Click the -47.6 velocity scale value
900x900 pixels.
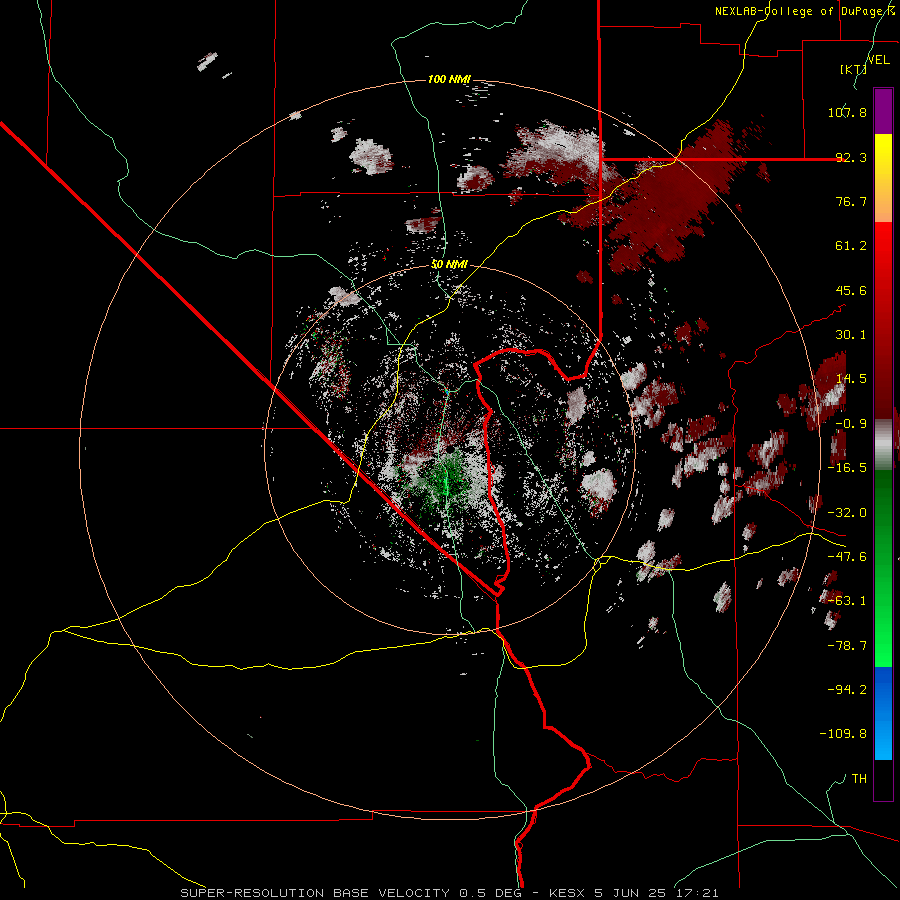pos(847,557)
